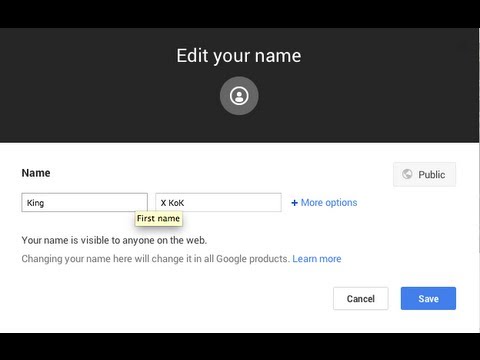Click the last name field containing X KoK
Screen dimensions: 480x360
218,202
